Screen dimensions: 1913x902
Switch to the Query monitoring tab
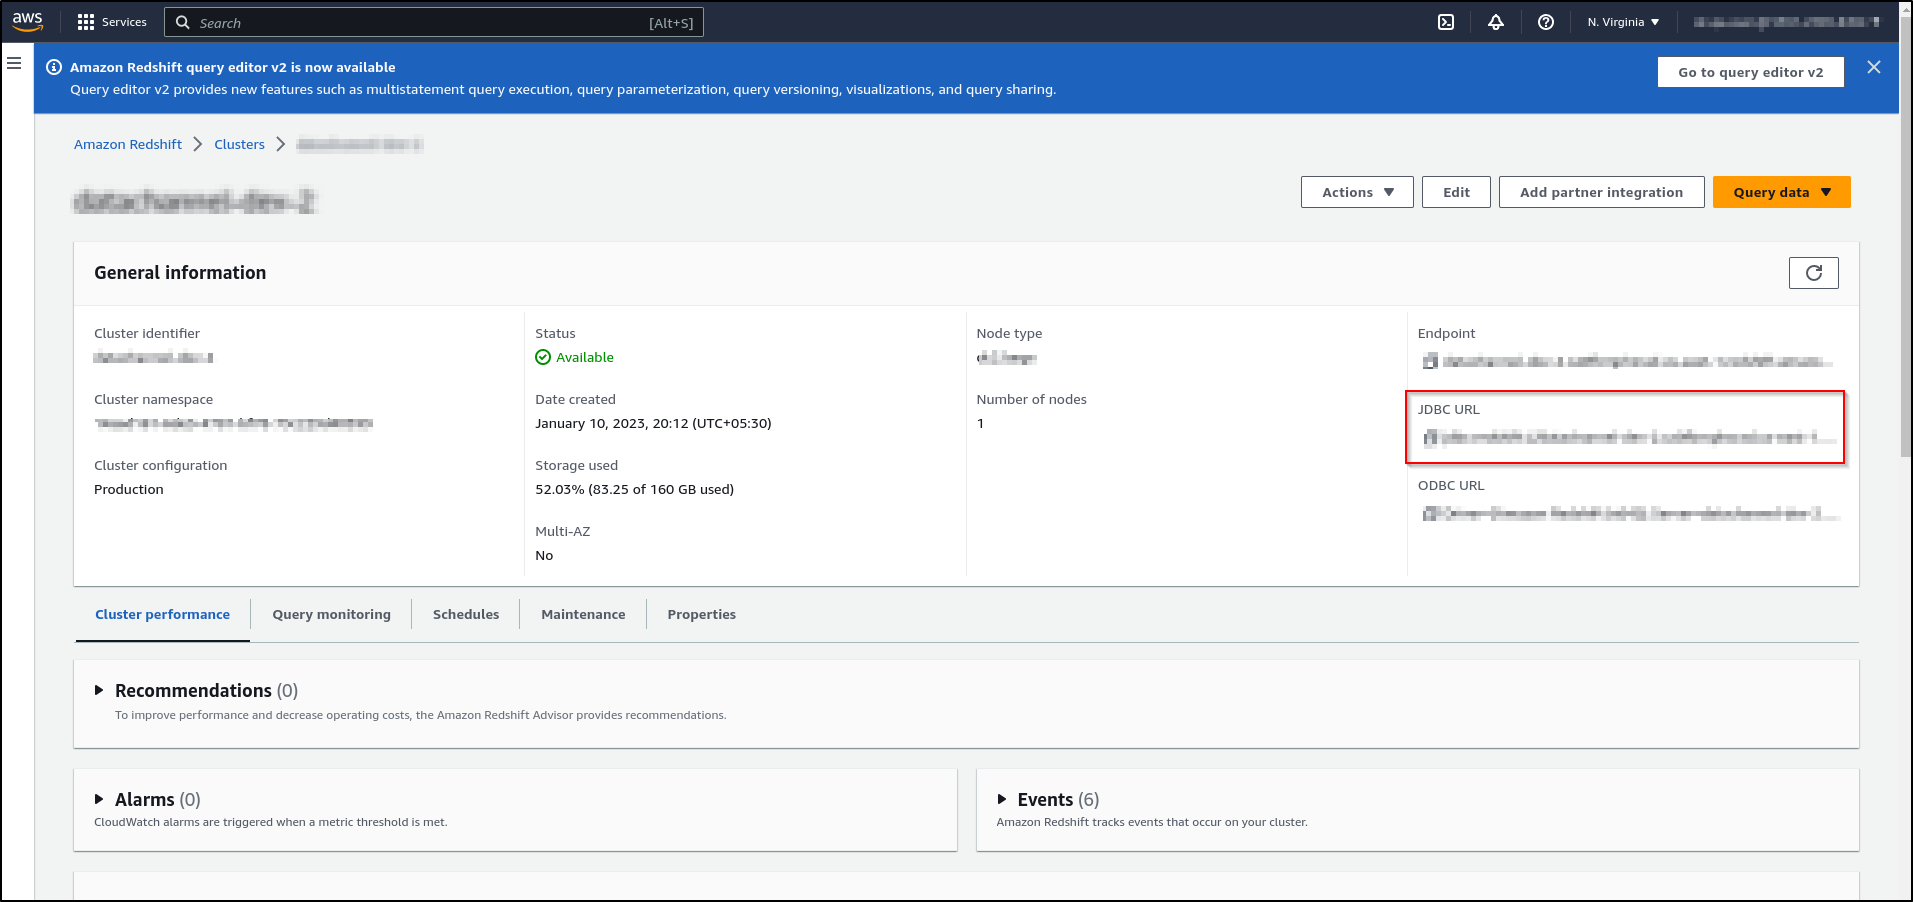tap(331, 614)
